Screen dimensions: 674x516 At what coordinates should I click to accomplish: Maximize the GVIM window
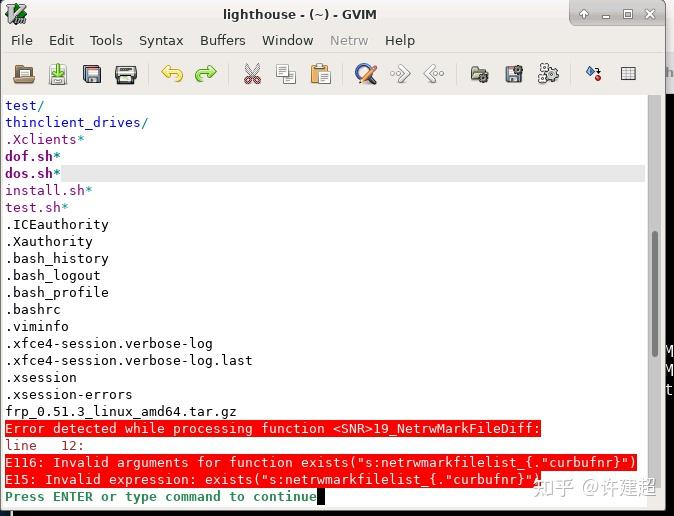628,14
